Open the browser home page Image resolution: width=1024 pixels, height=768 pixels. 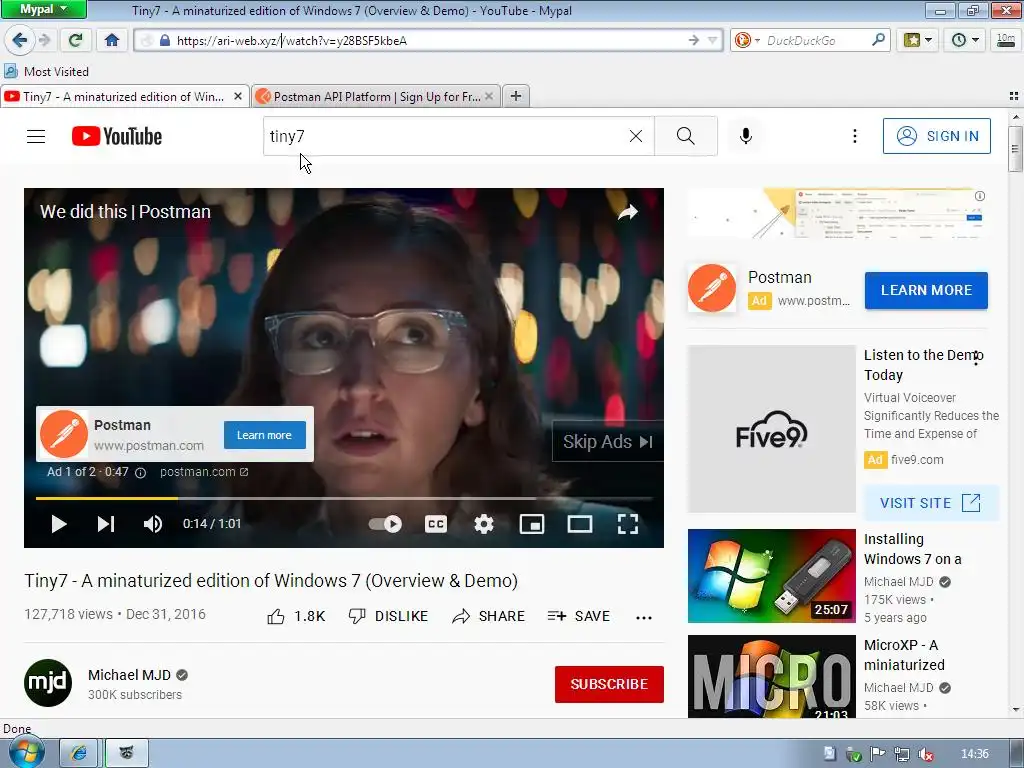tap(112, 40)
